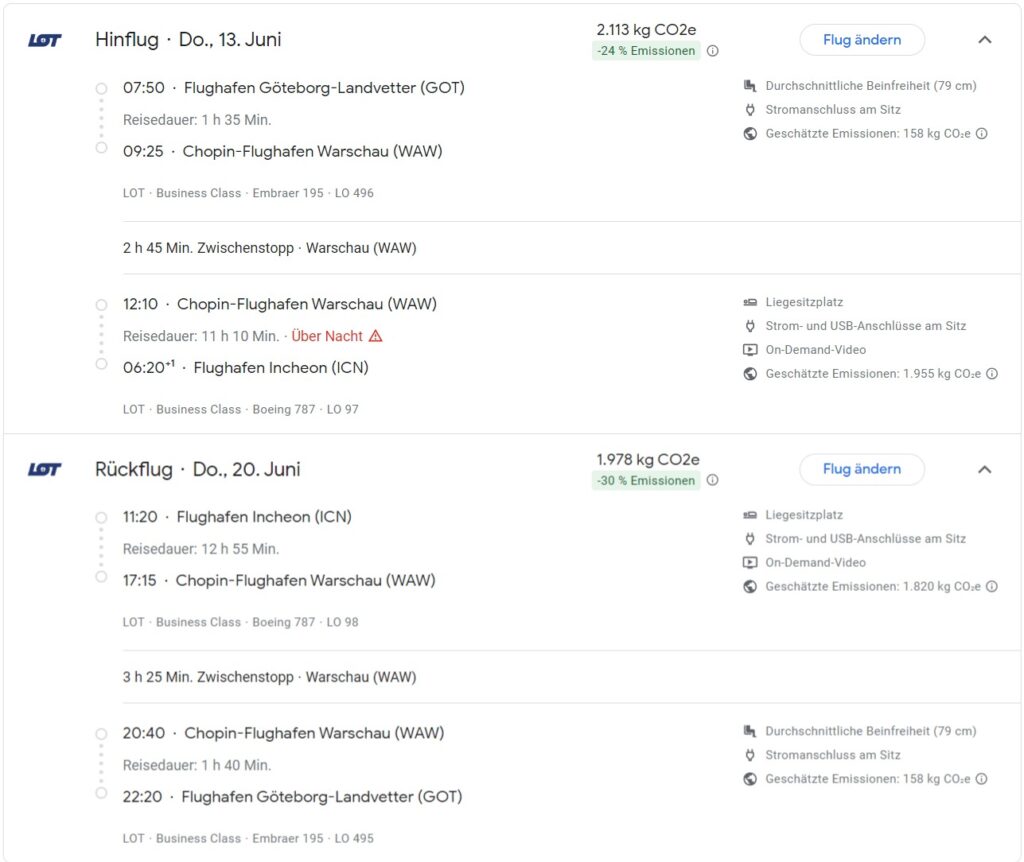Click info icon after 1.820 kg CO₂e emissions

tap(992, 587)
